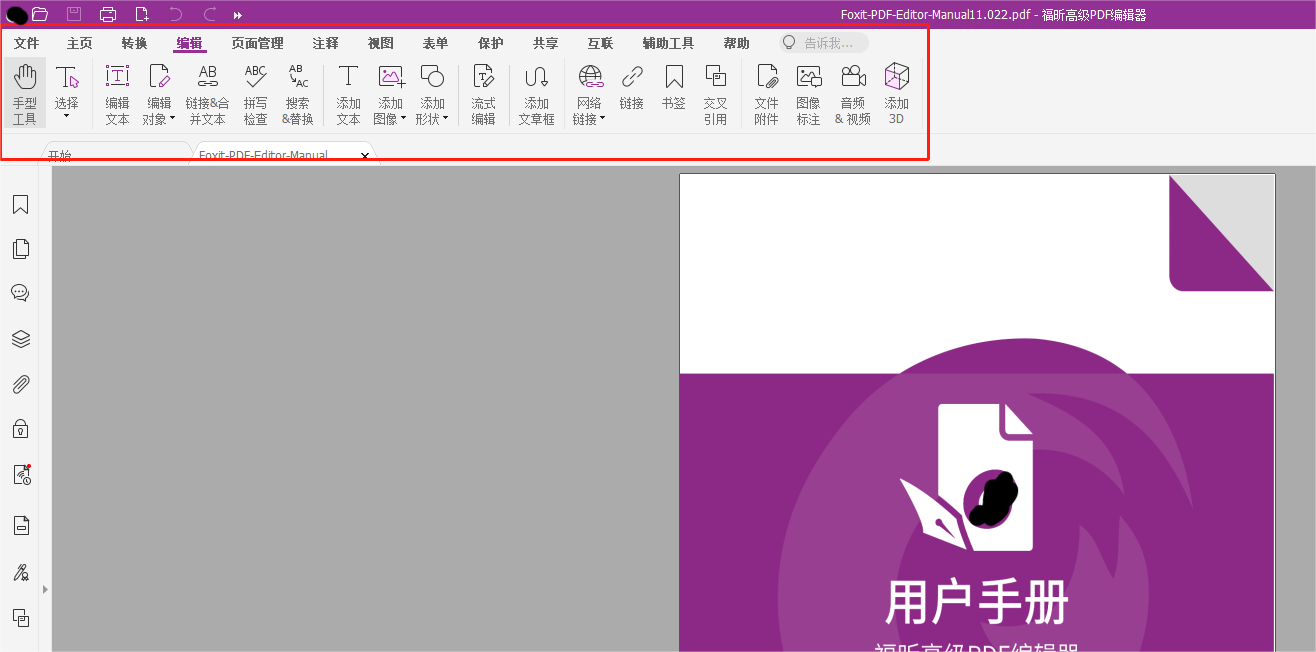The width and height of the screenshot is (1316, 652).
Task: Switch to the Protect (保护) tab
Action: pyautogui.click(x=490, y=43)
